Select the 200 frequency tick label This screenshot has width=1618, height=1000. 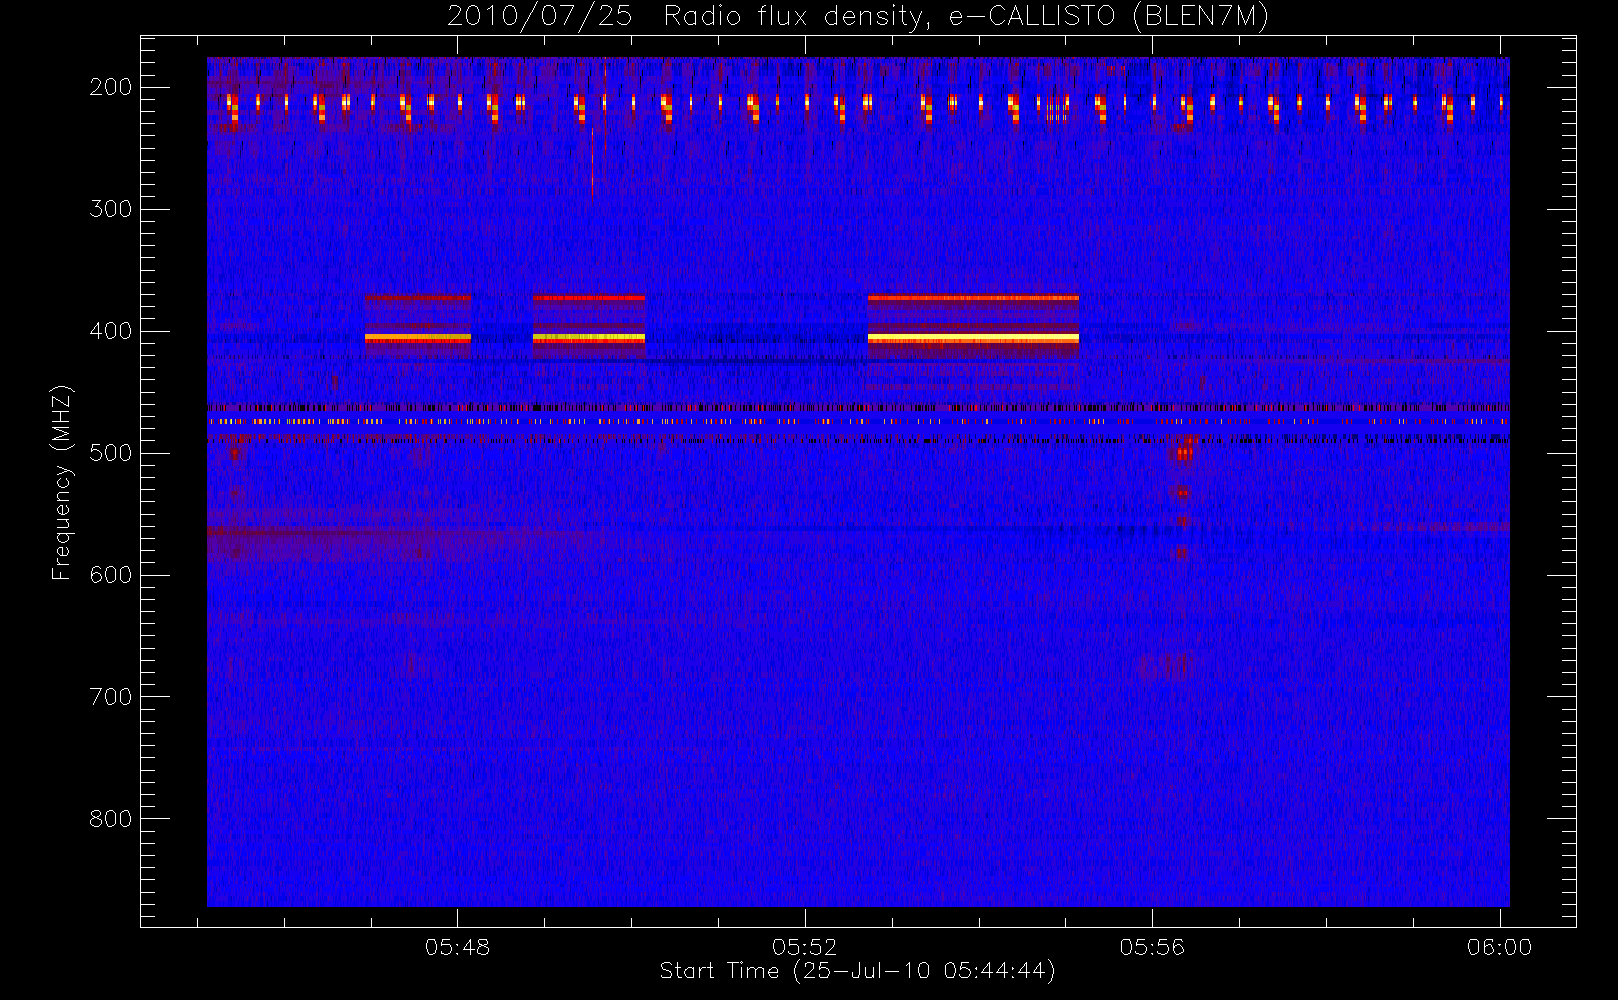[110, 87]
